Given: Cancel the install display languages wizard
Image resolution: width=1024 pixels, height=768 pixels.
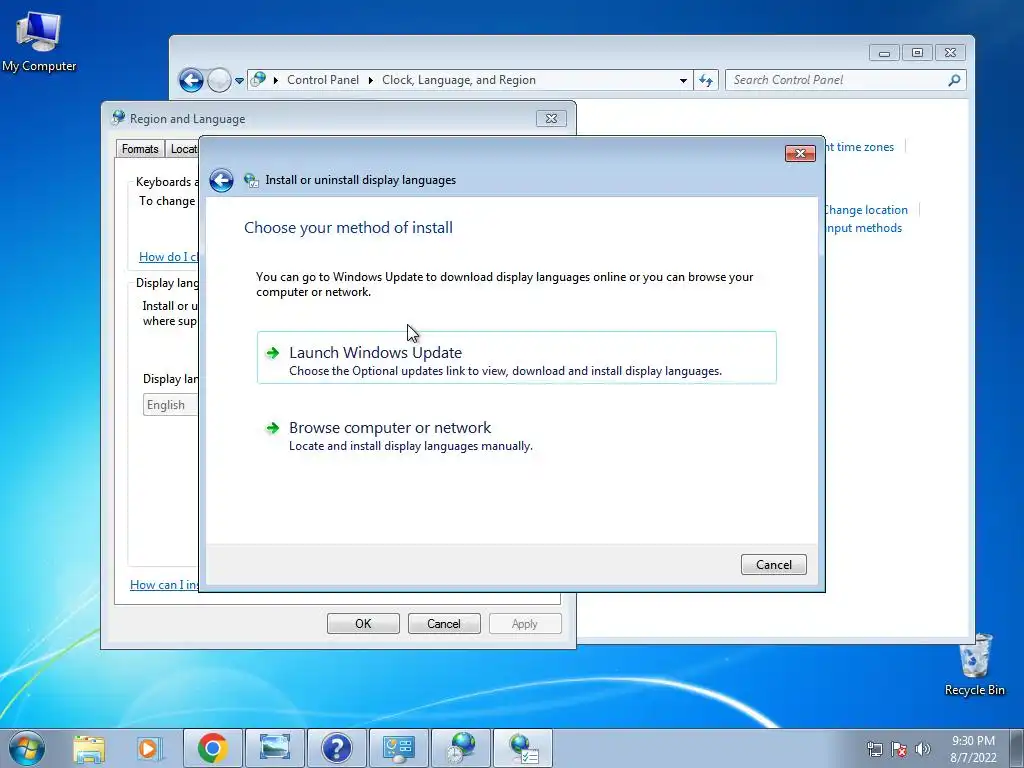Looking at the screenshot, I should coord(773,565).
